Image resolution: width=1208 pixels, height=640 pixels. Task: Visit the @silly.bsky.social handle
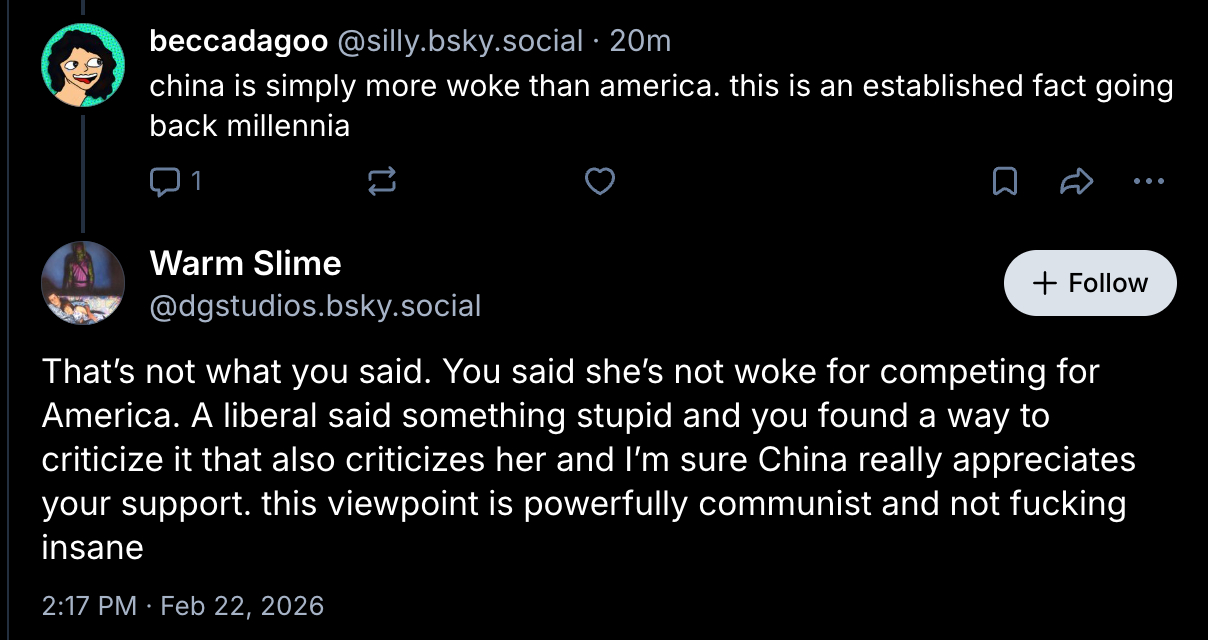point(459,41)
